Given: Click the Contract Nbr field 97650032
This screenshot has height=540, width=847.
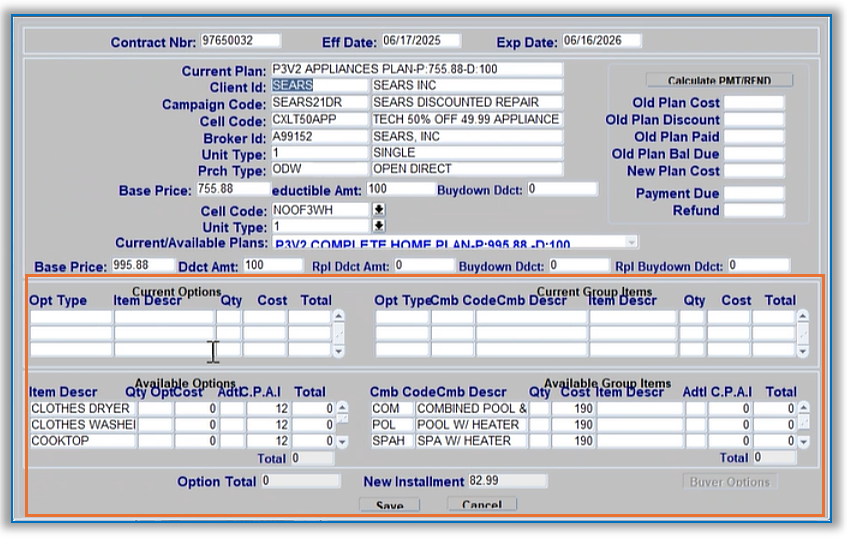Looking at the screenshot, I should tap(240, 40).
